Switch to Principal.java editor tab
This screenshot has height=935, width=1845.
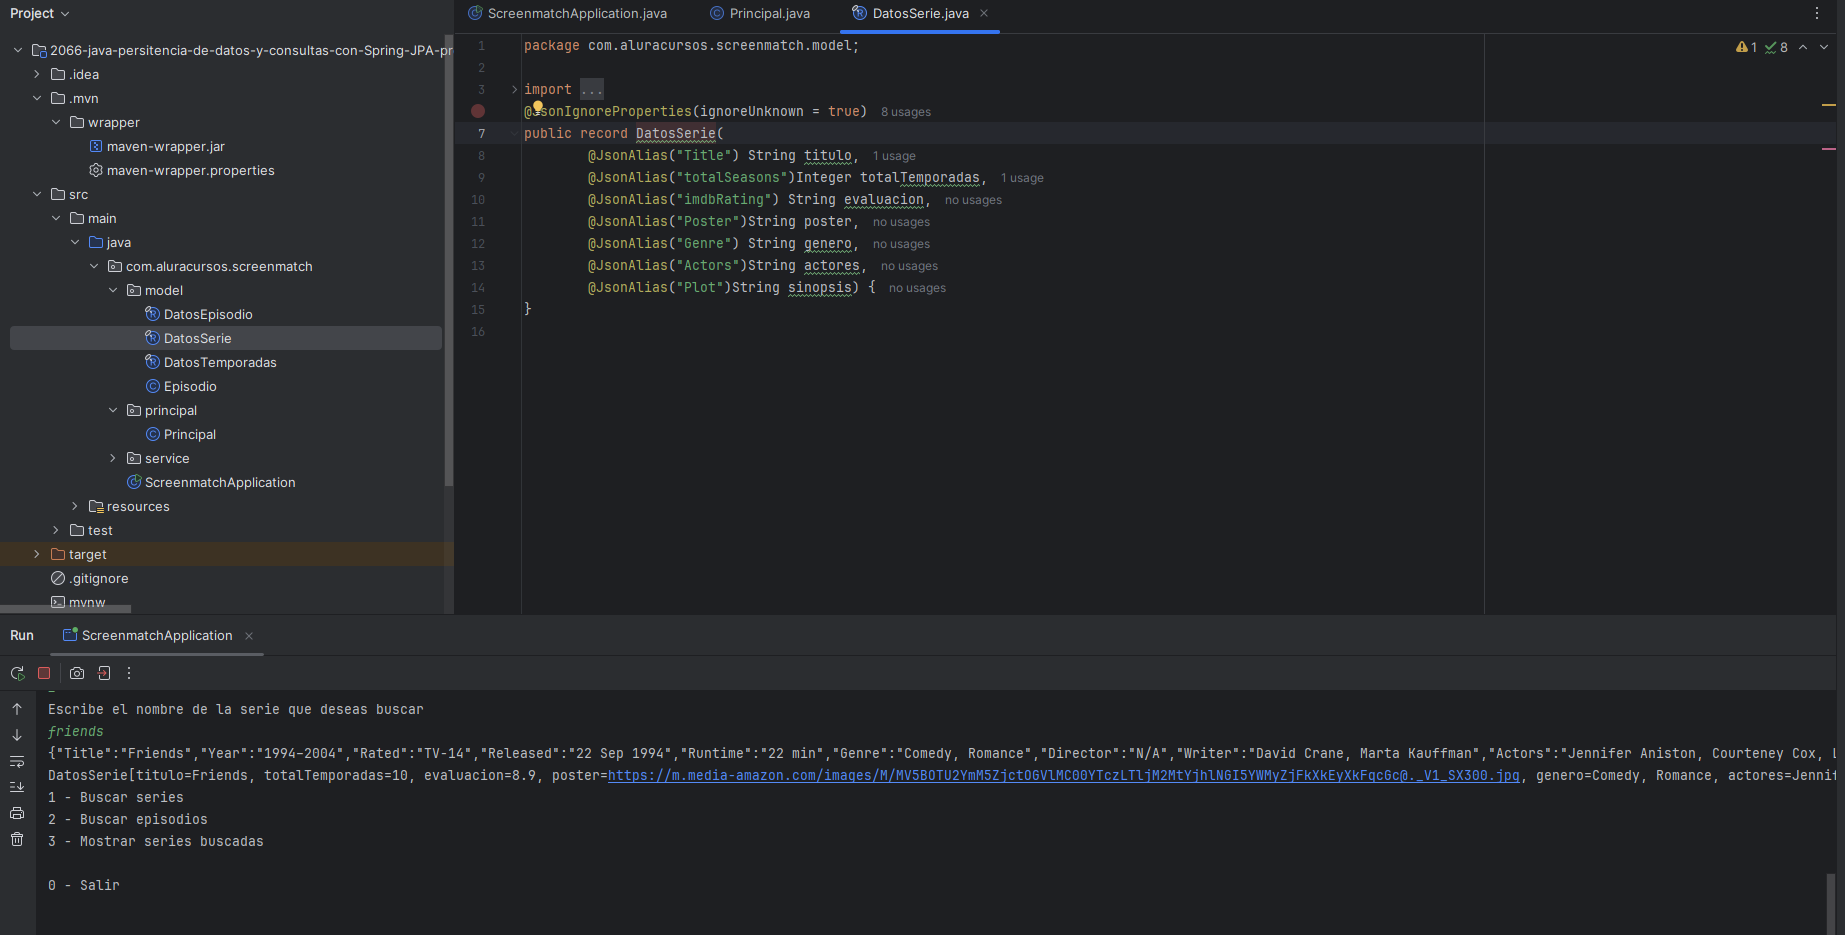tap(760, 13)
